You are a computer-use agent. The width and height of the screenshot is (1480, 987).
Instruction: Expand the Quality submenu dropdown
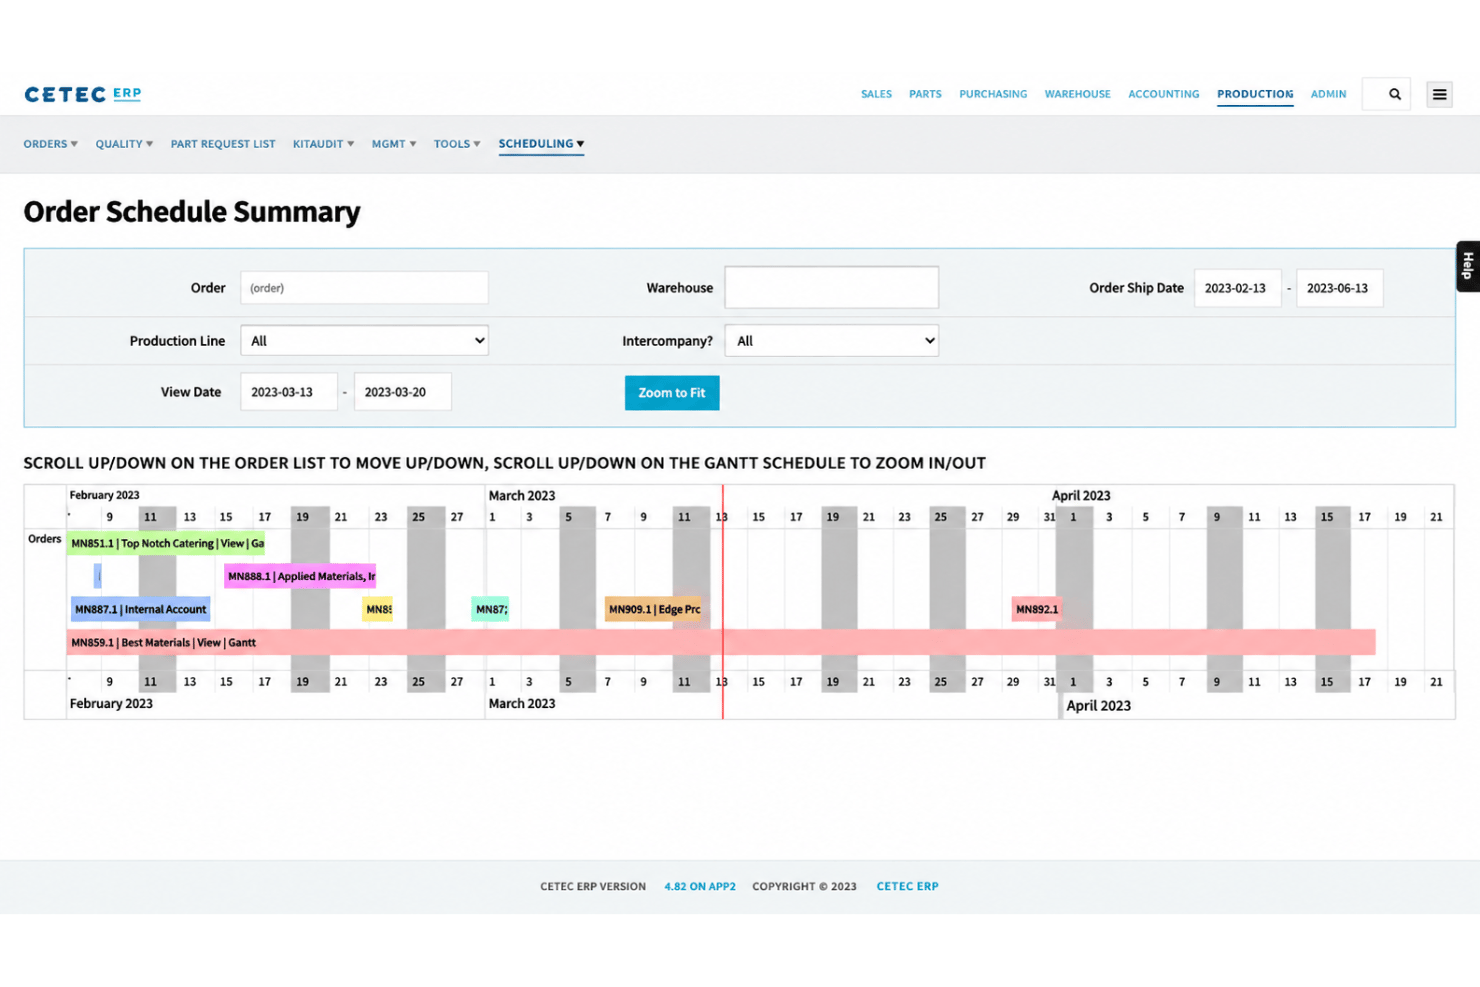[x=124, y=144]
